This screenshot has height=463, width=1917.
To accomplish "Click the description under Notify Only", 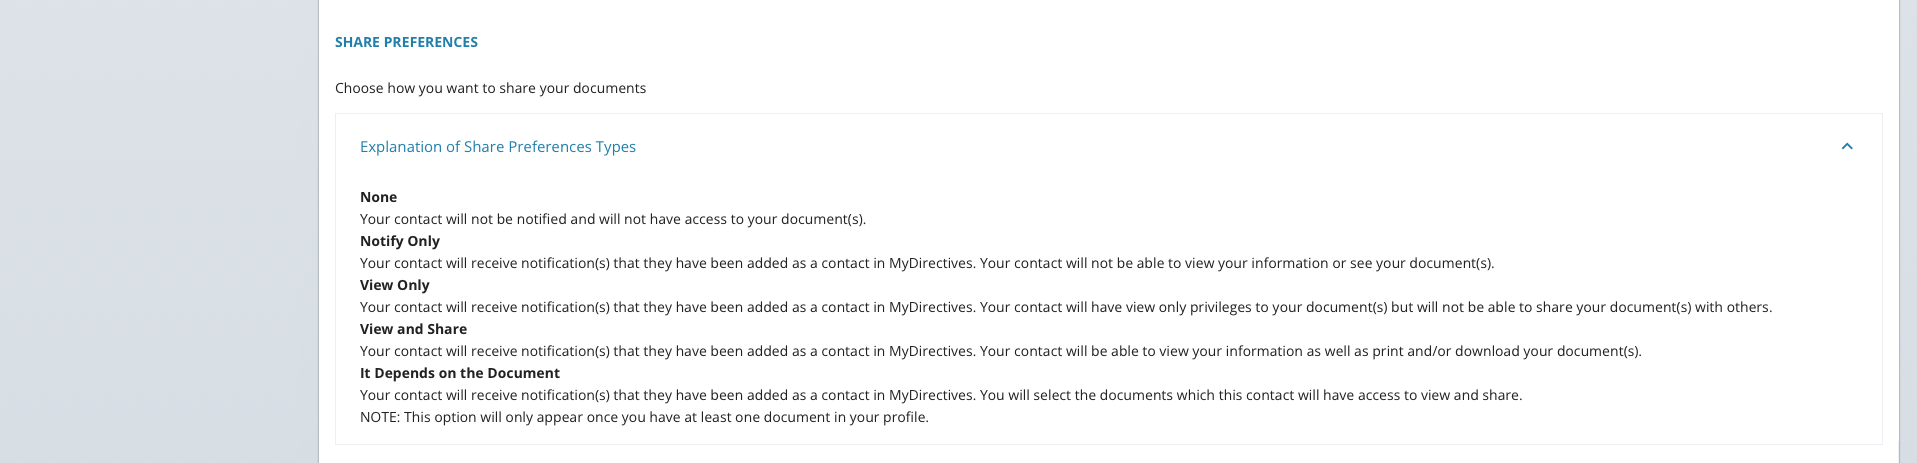I will pyautogui.click(x=927, y=263).
